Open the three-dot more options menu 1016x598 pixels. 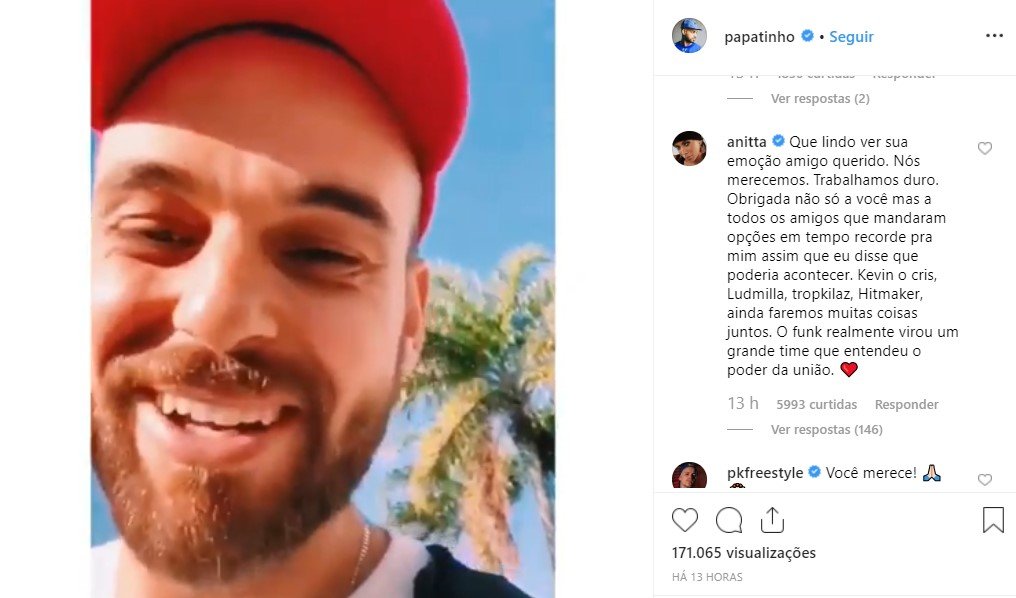tap(994, 36)
